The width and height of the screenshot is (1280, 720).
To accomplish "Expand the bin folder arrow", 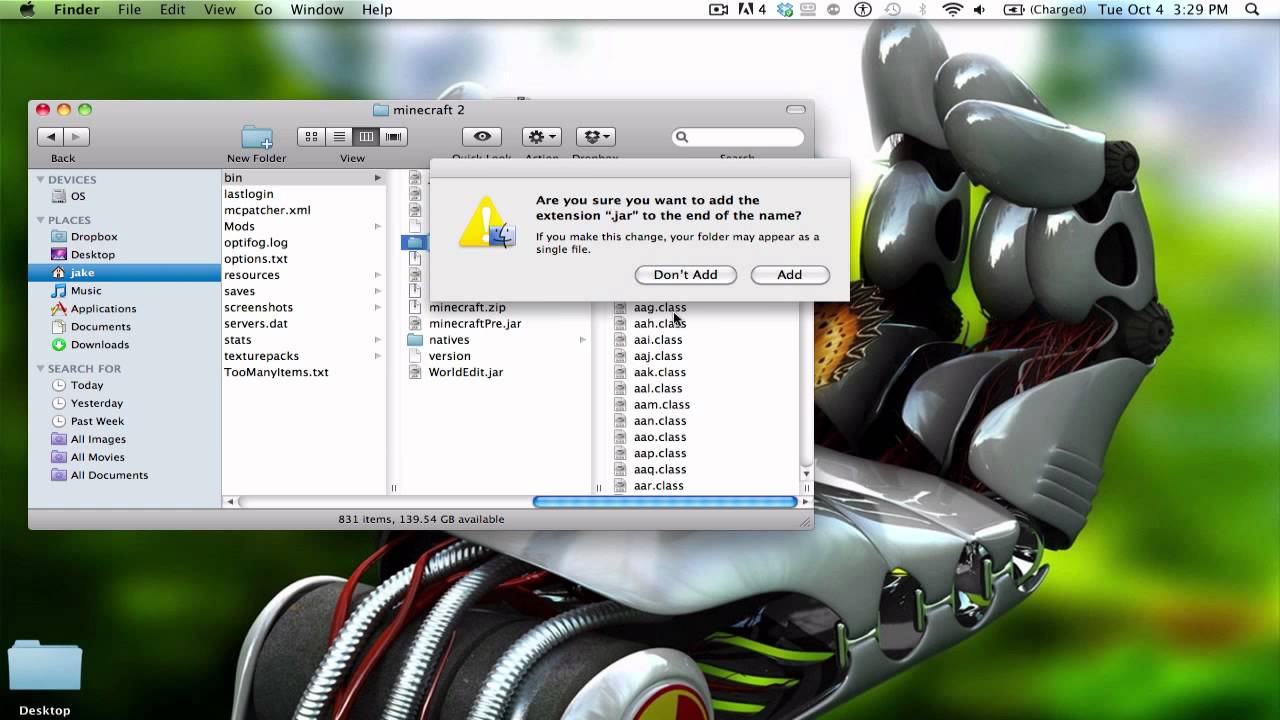I will tap(378, 178).
